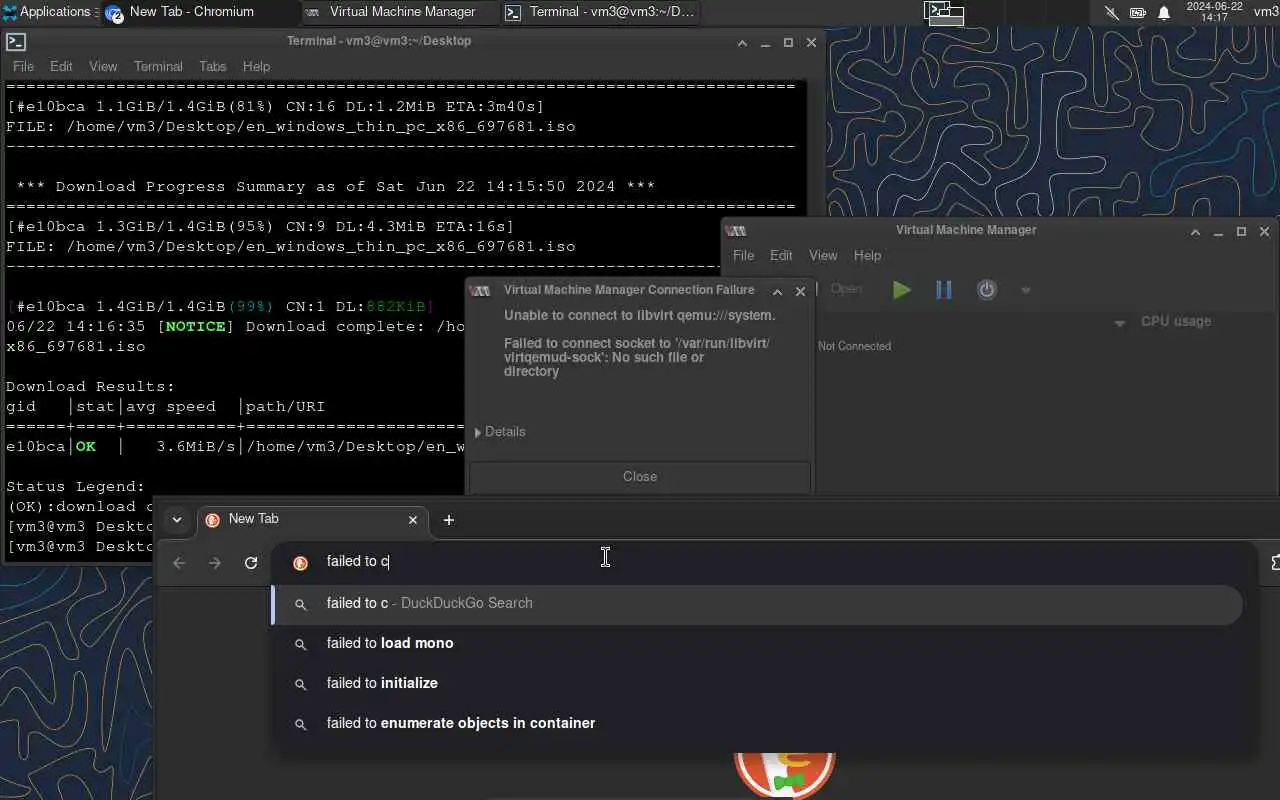Click the muted volume icon in system tray
This screenshot has height=800, width=1280.
(1112, 13)
